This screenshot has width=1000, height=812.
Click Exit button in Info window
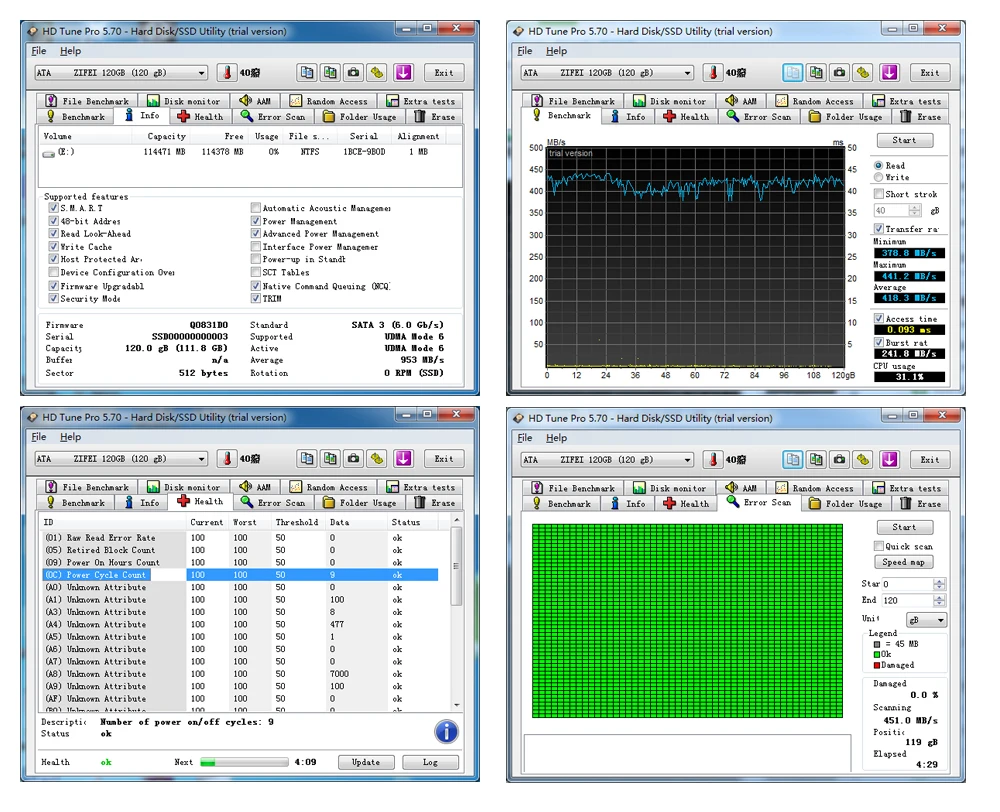click(x=444, y=73)
